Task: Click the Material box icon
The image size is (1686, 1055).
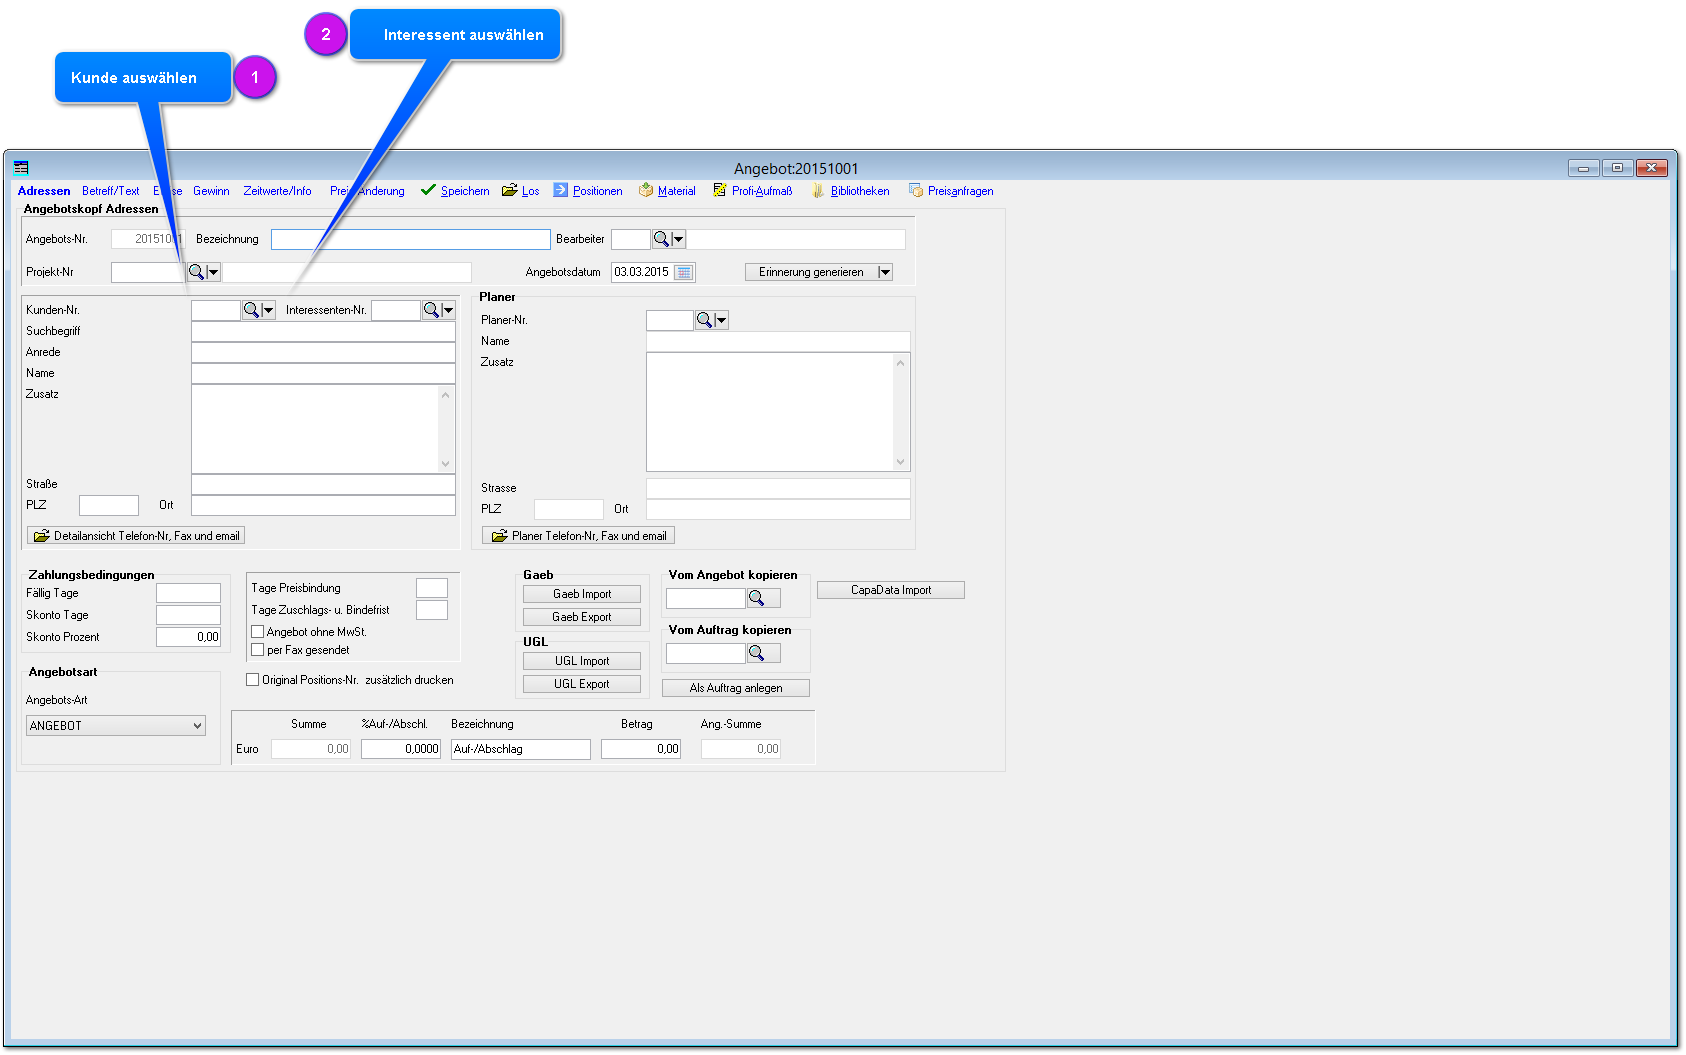Action: tap(646, 190)
